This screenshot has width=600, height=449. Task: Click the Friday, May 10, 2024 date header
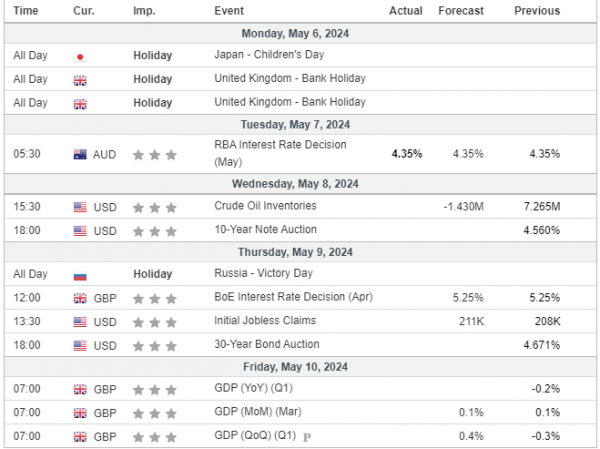tap(295, 367)
